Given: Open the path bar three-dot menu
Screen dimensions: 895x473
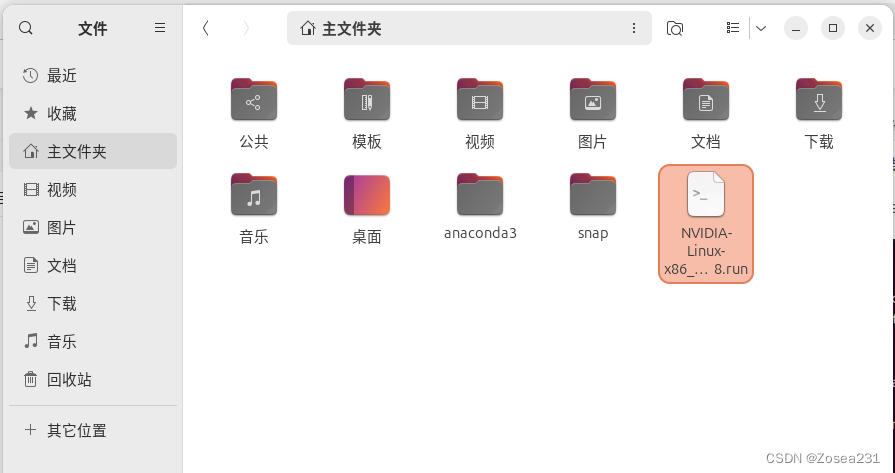Looking at the screenshot, I should pyautogui.click(x=634, y=29).
